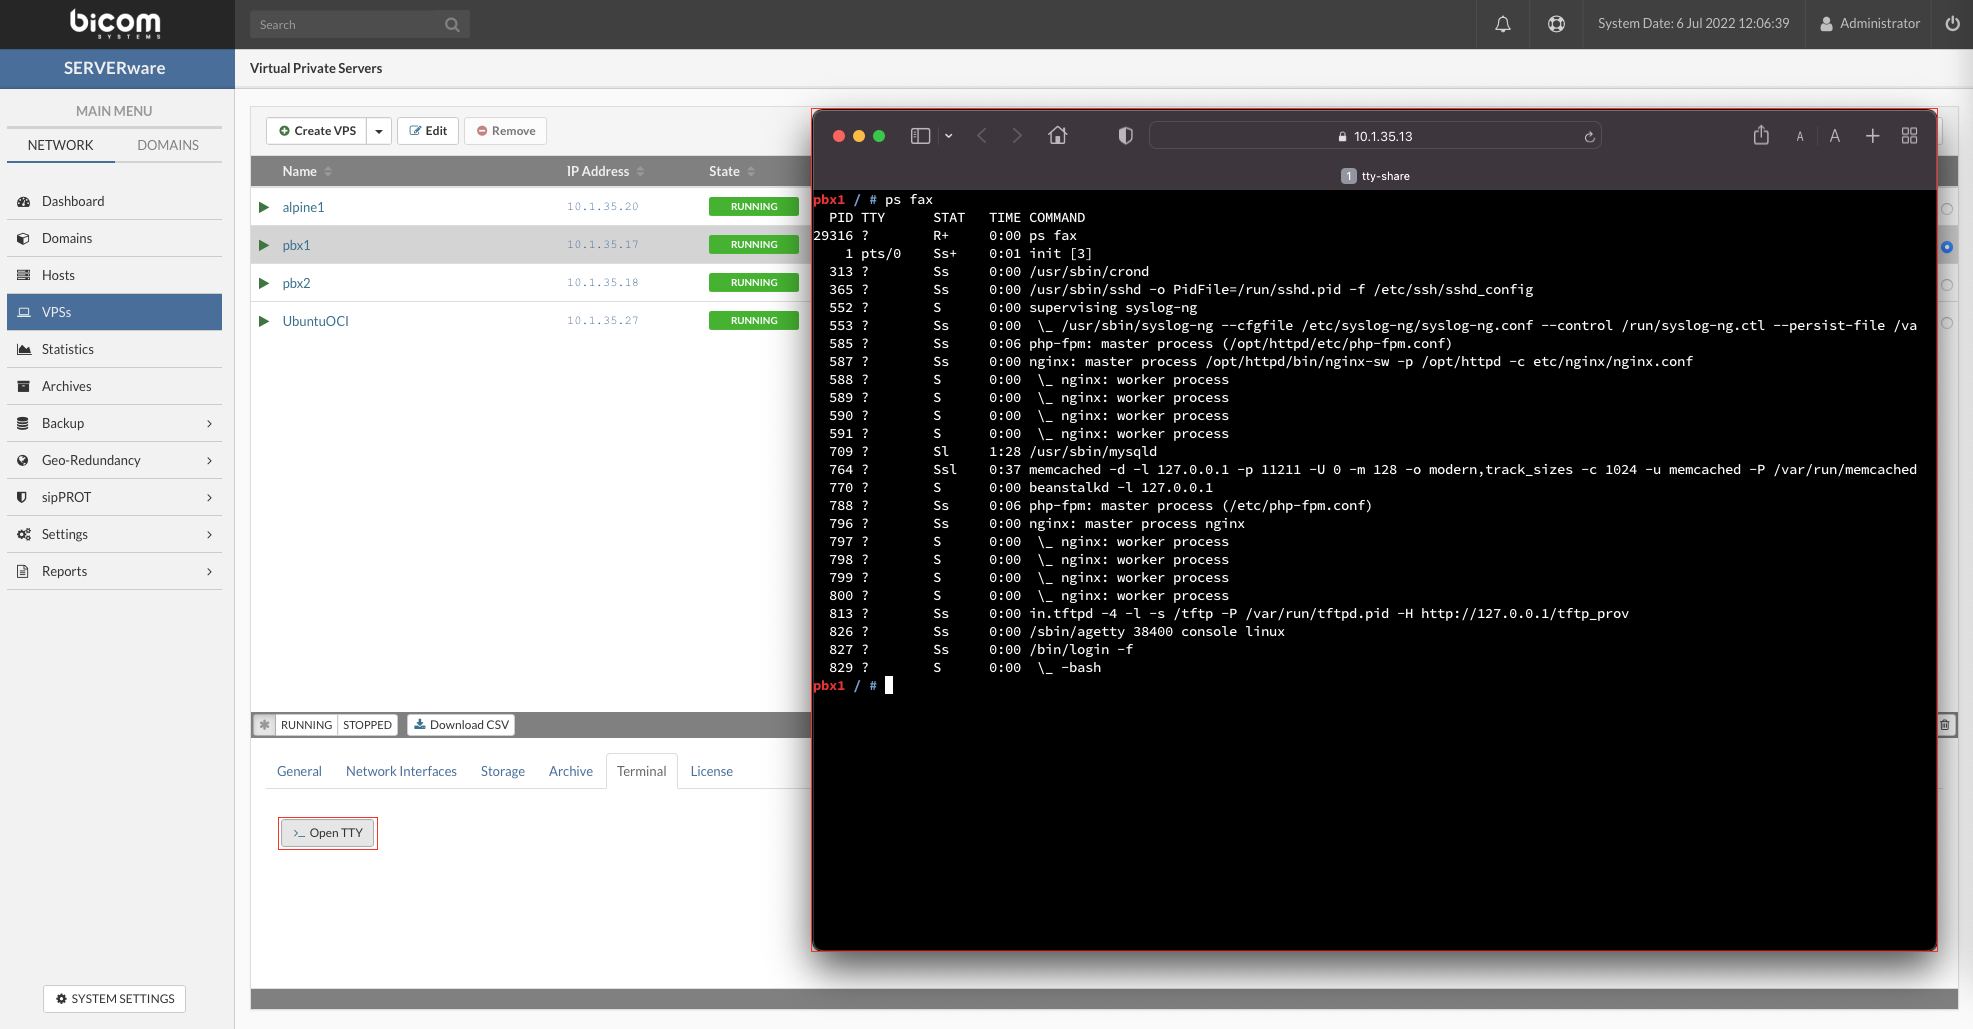Screen dimensions: 1973x1029
Task: Toggle the RUNNING filter
Action: (306, 725)
